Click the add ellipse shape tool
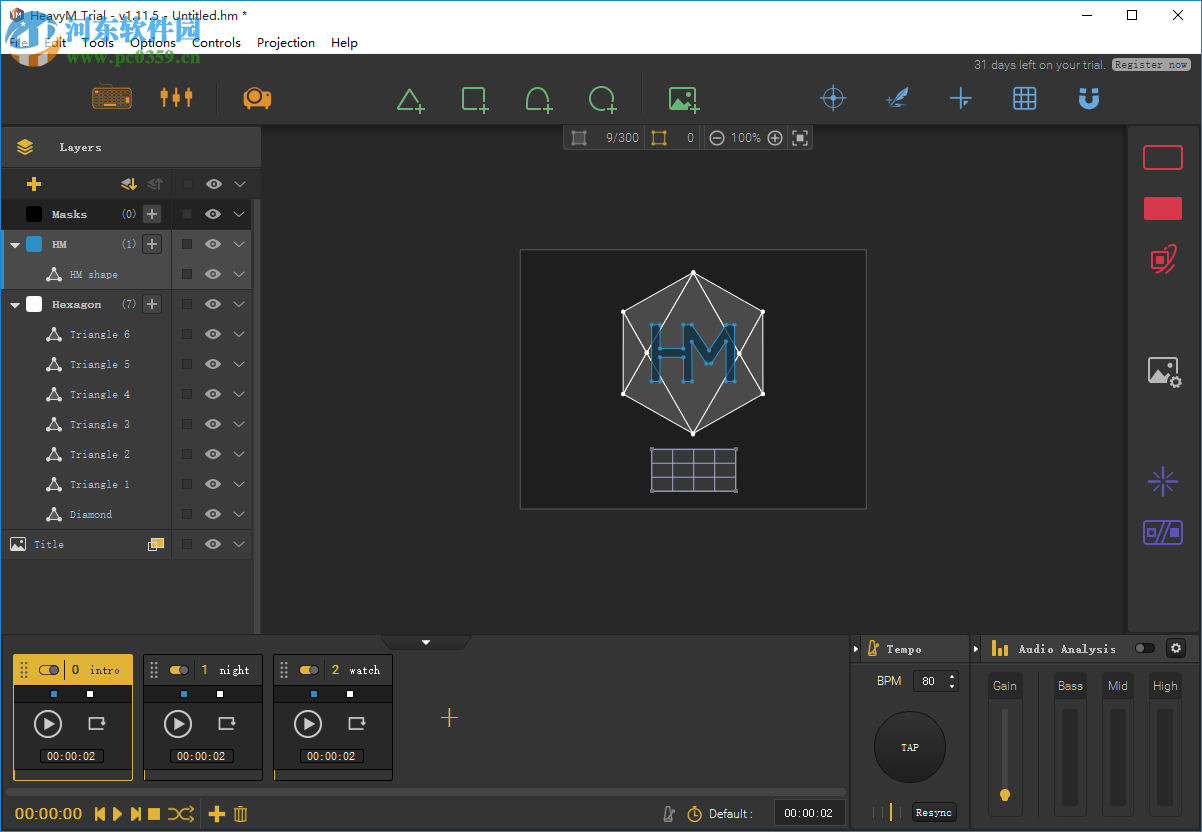This screenshot has width=1202, height=832. [x=602, y=99]
